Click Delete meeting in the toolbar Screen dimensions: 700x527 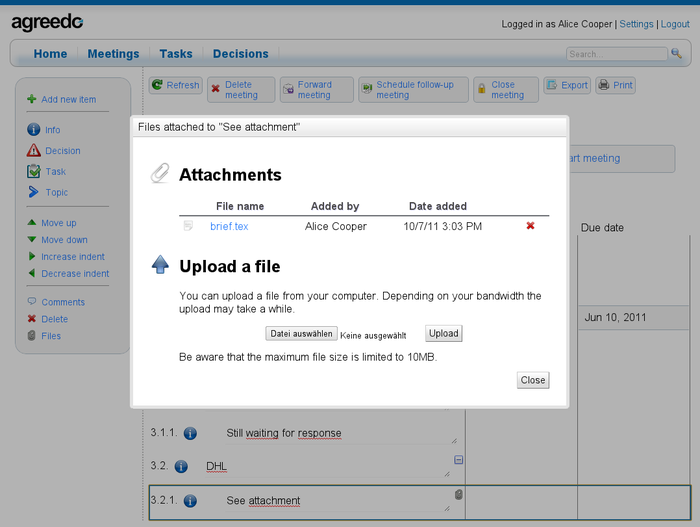pyautogui.click(x=237, y=90)
